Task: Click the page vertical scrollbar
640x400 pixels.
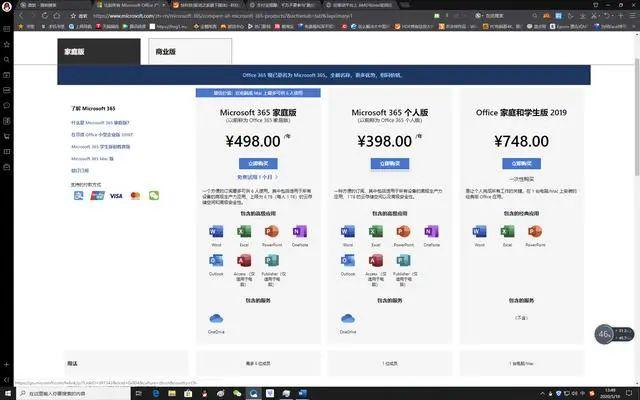Action: (x=637, y=117)
